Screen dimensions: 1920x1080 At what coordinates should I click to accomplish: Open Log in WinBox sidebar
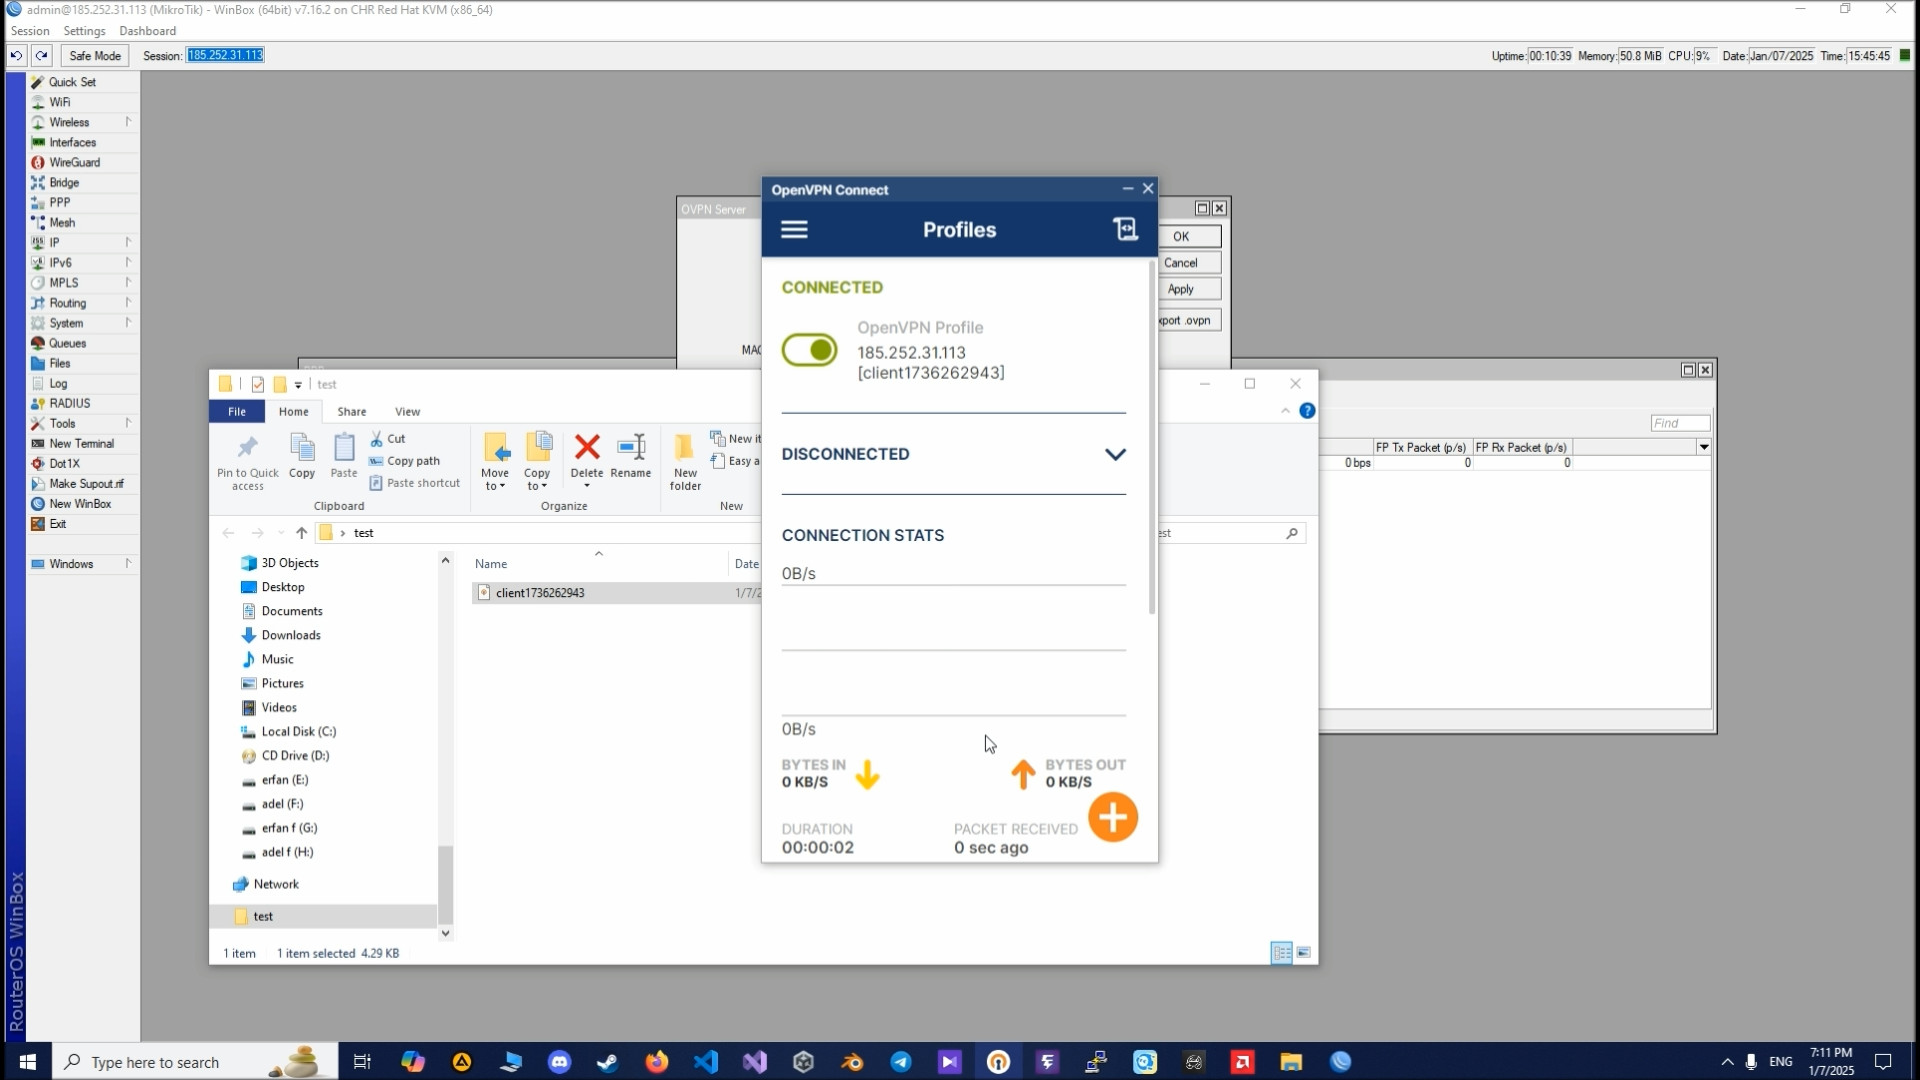(58, 383)
